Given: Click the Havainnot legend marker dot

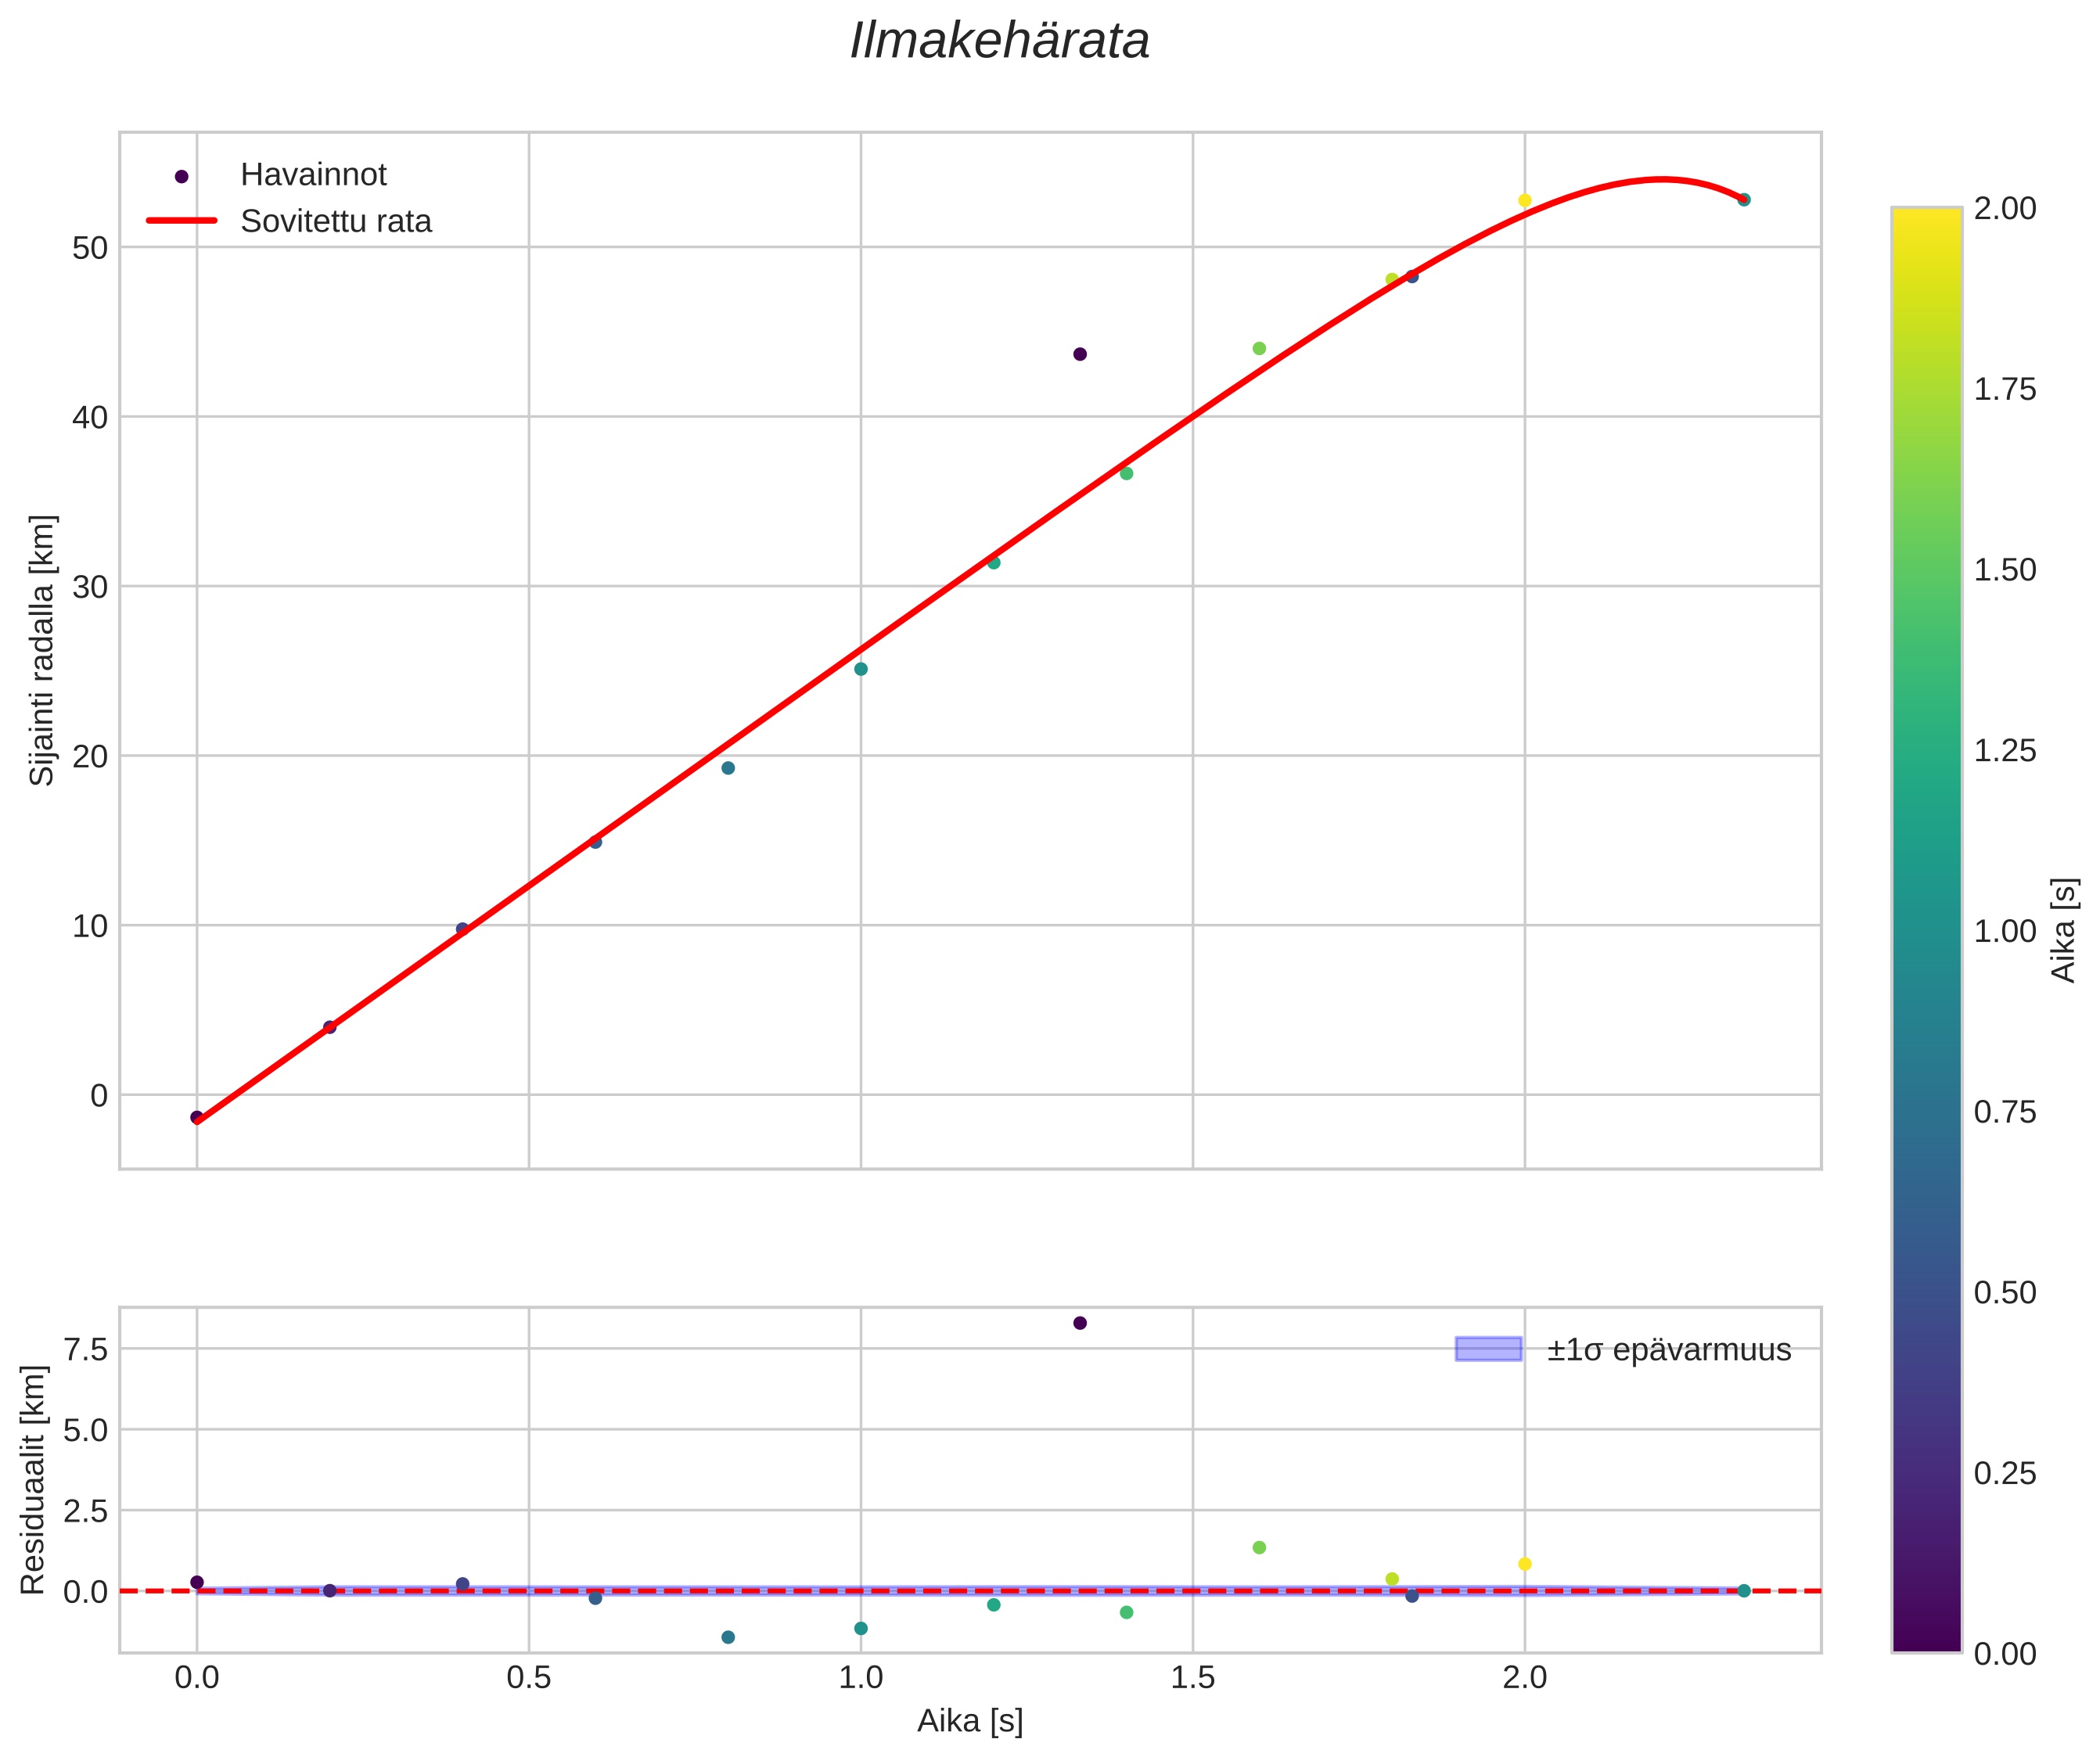Looking at the screenshot, I should [181, 176].
